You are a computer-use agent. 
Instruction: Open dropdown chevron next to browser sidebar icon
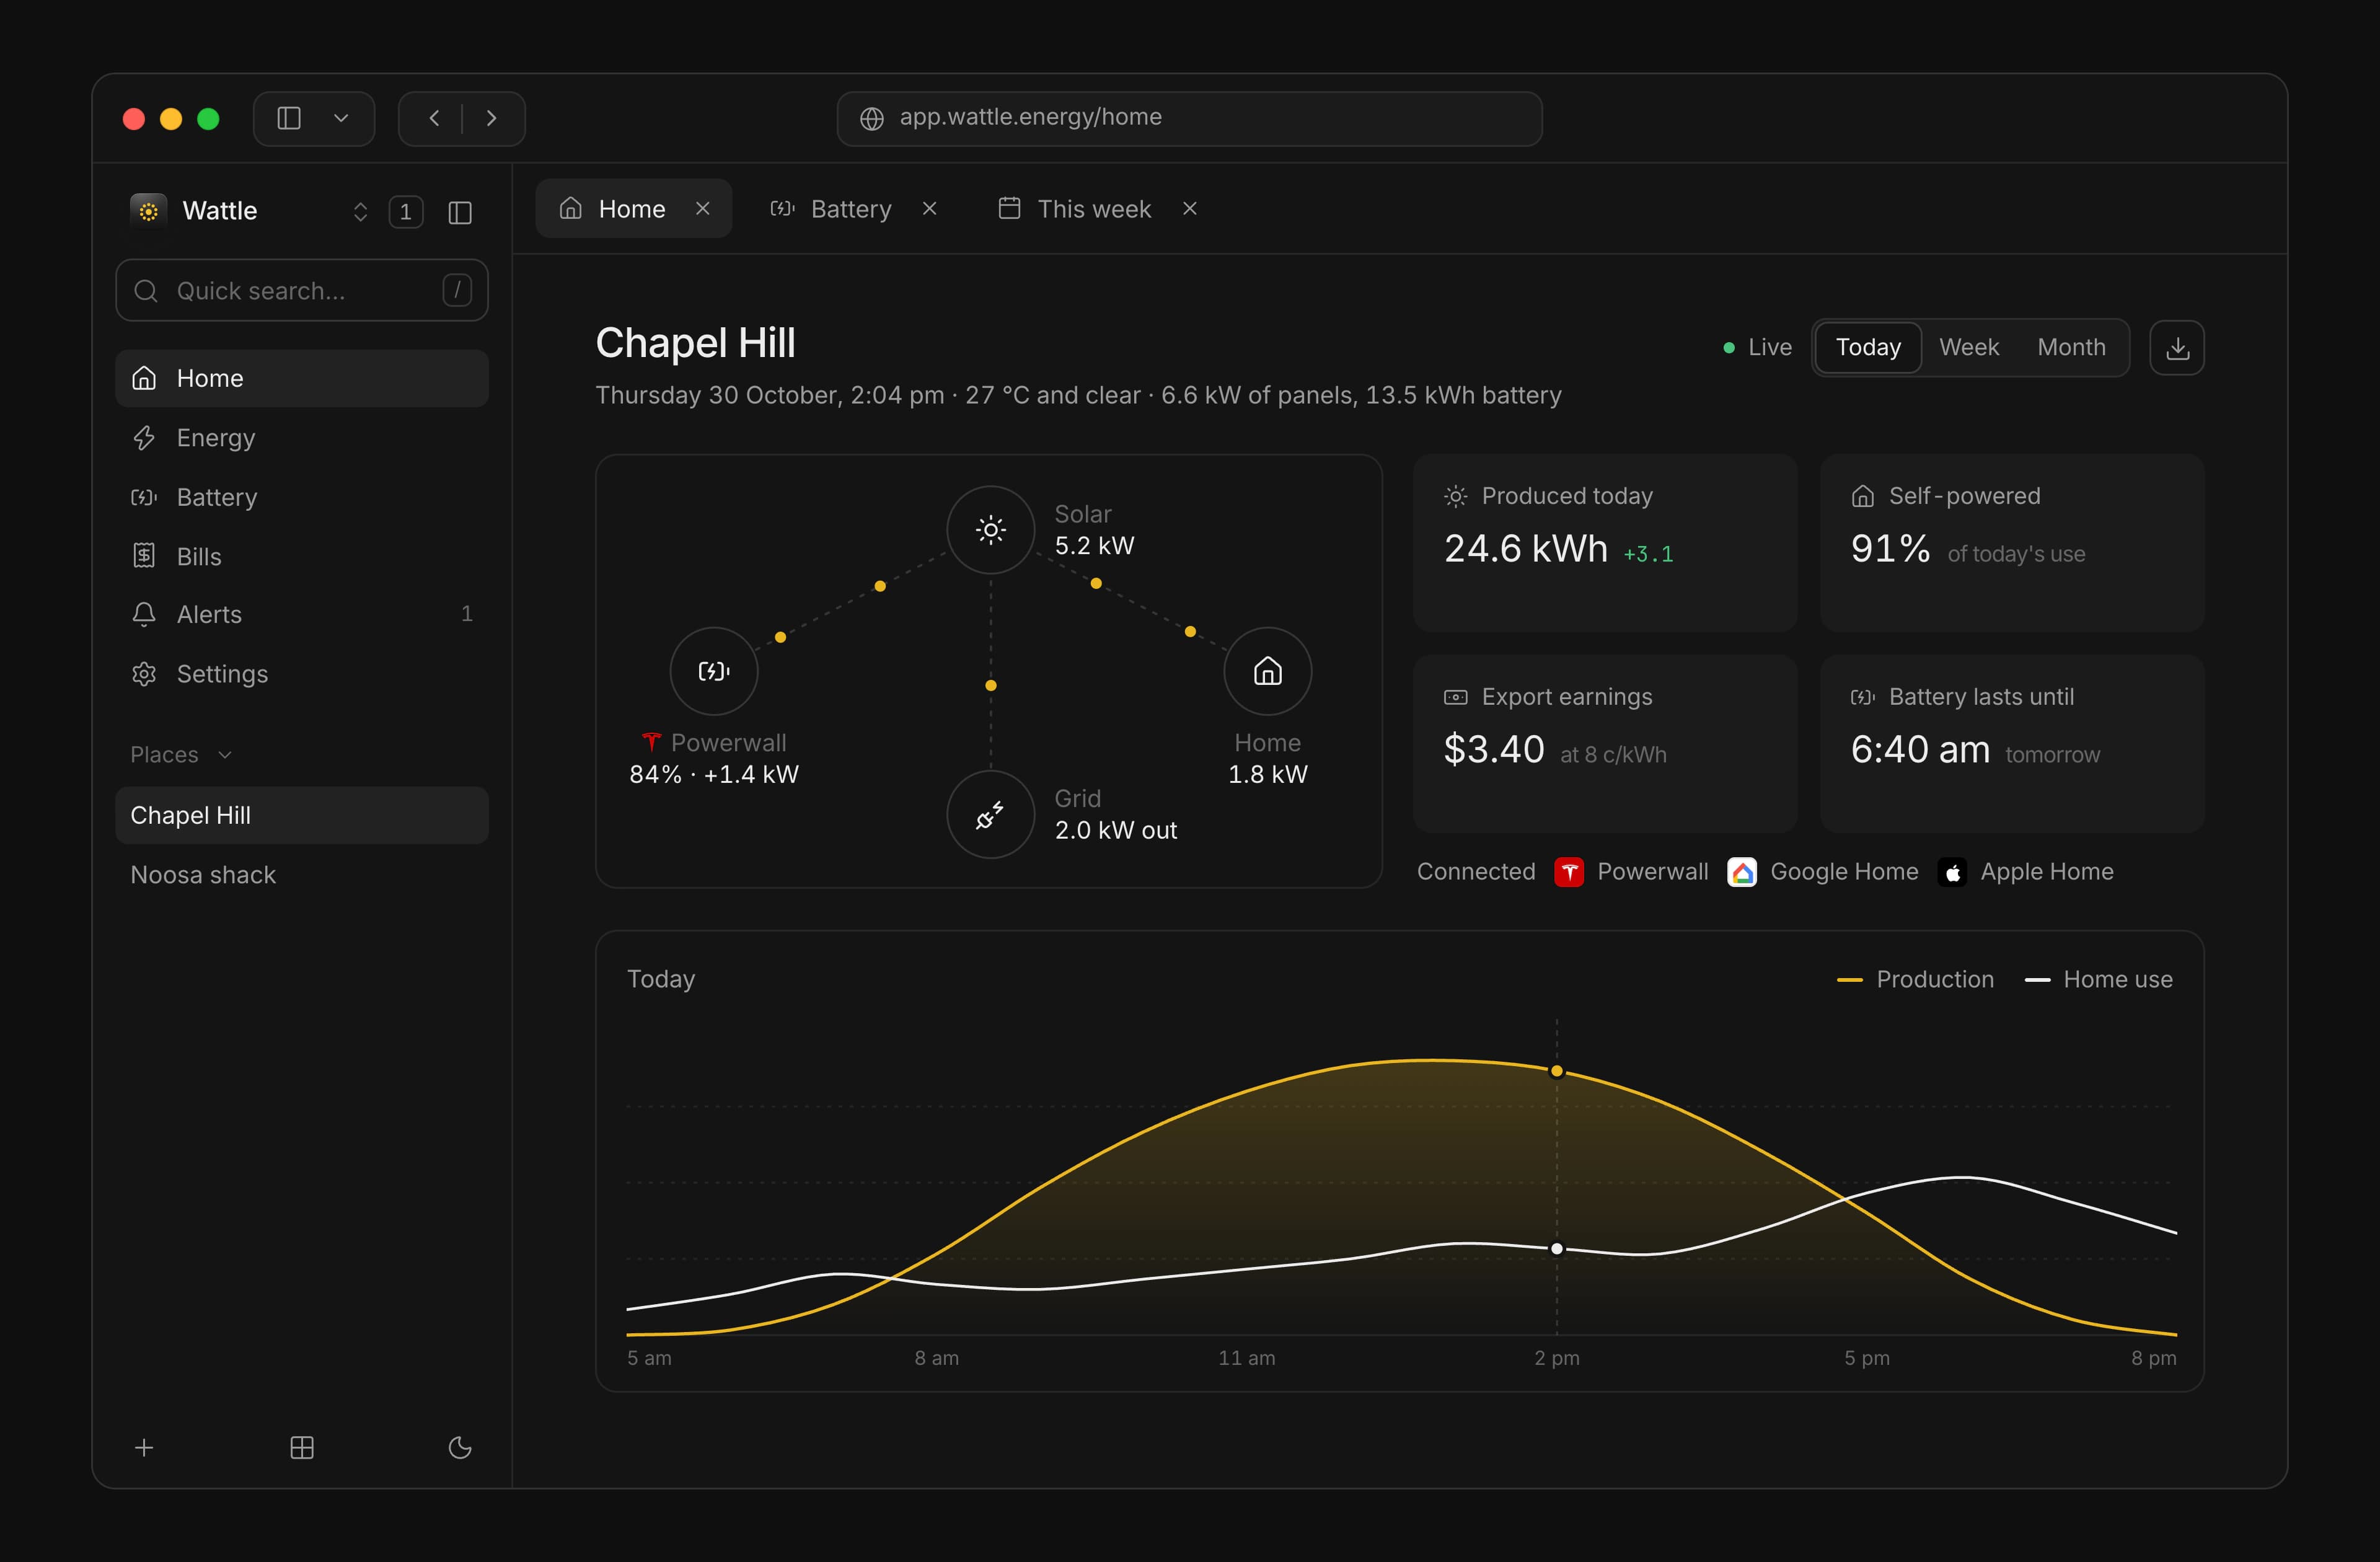point(341,118)
